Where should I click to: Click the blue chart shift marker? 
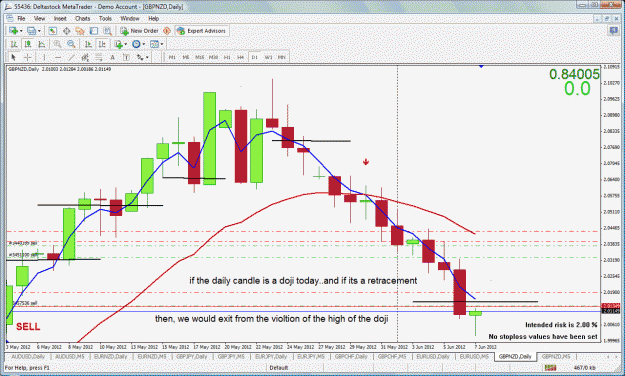pos(481,66)
